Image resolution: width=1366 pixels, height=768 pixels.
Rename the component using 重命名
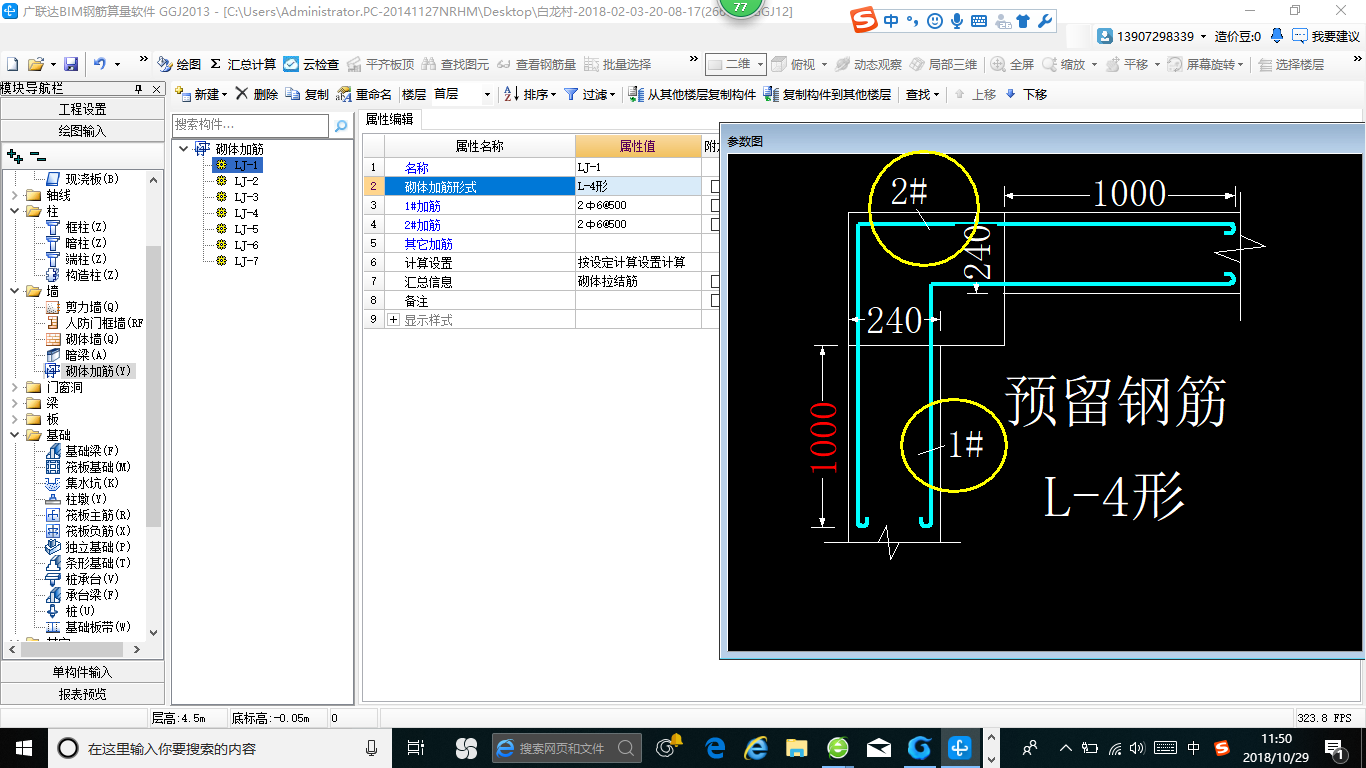364,94
